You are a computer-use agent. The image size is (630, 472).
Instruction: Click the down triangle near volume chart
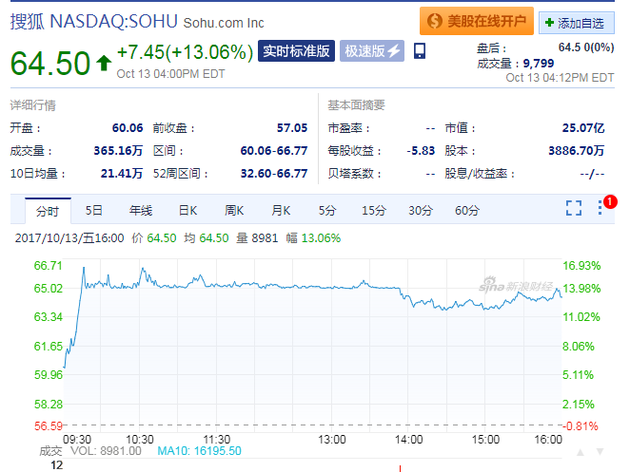click(x=600, y=452)
